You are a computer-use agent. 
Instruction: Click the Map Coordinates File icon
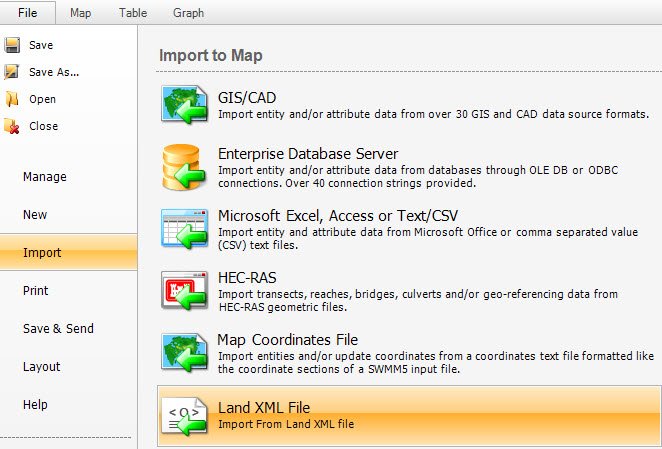coord(184,352)
